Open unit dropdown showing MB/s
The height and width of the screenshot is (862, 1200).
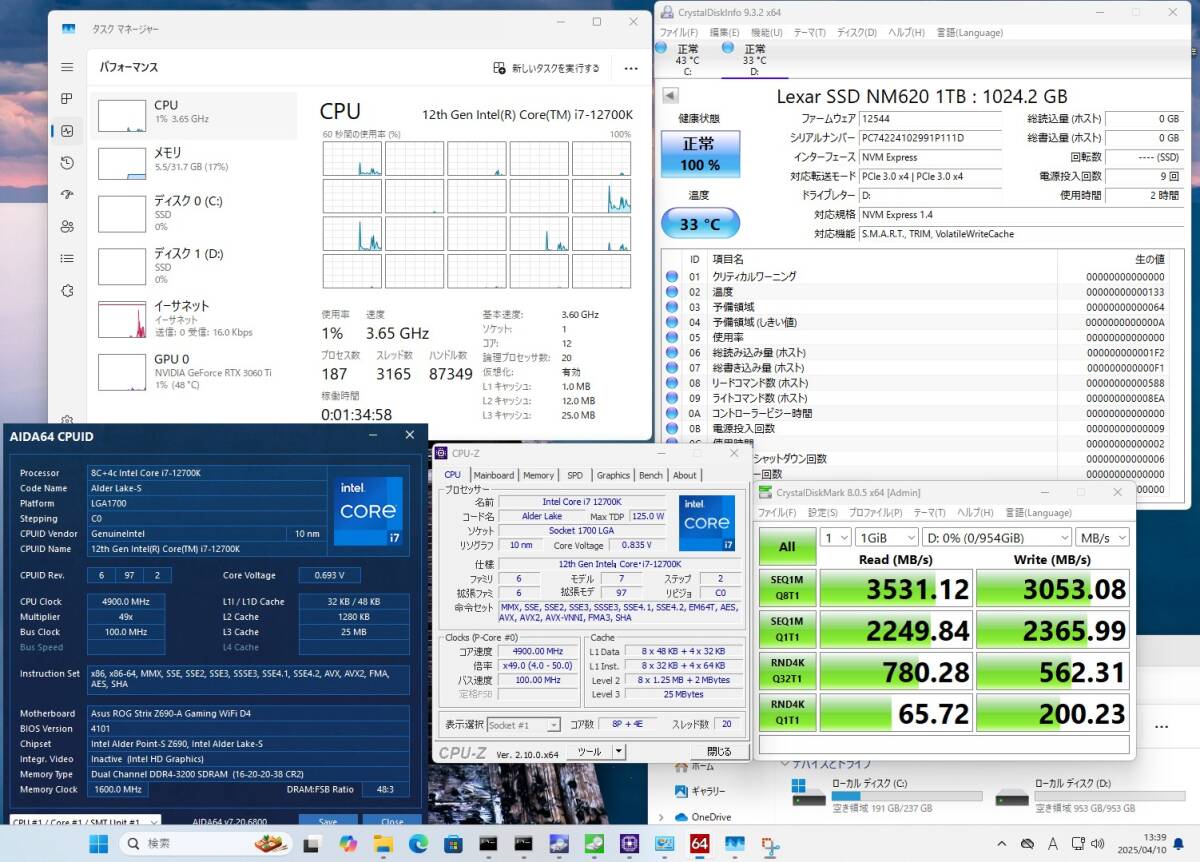pyautogui.click(x=1103, y=537)
